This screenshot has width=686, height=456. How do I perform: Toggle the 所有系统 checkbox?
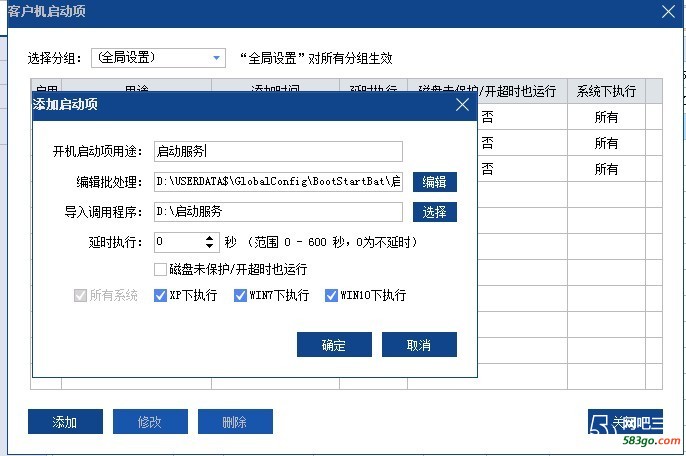pos(80,295)
